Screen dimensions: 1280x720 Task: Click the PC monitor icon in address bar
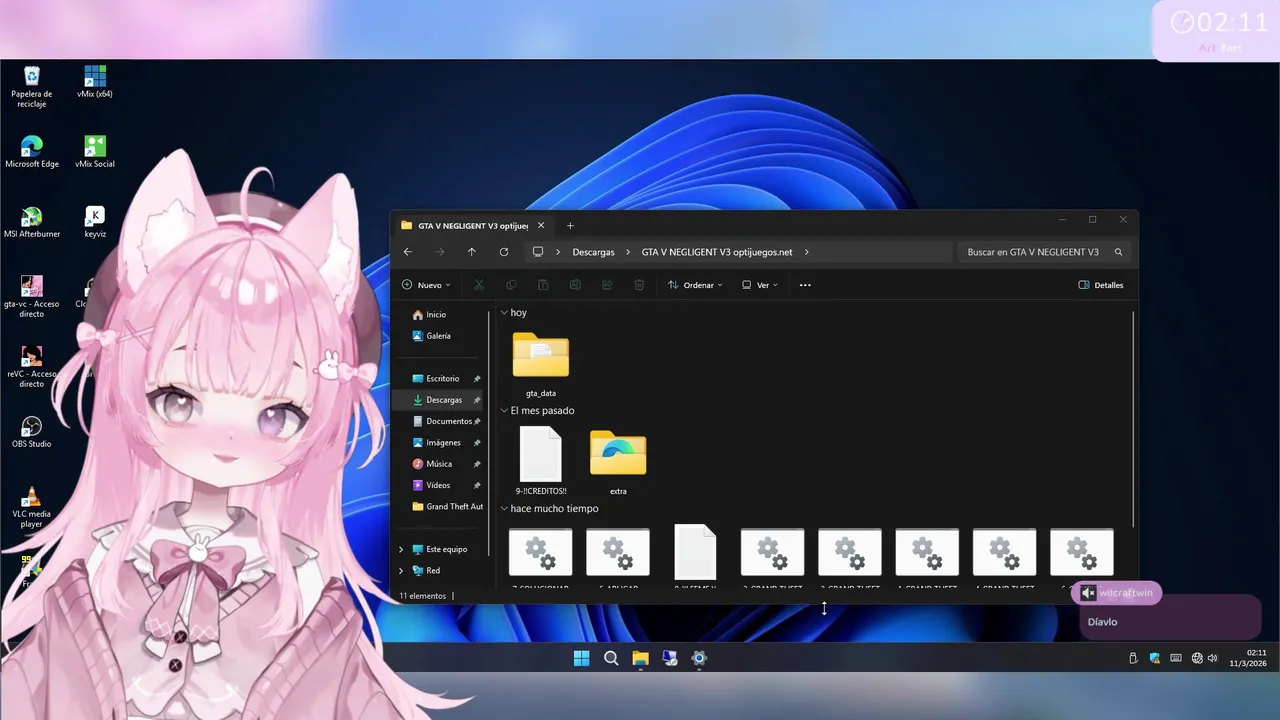(x=538, y=252)
